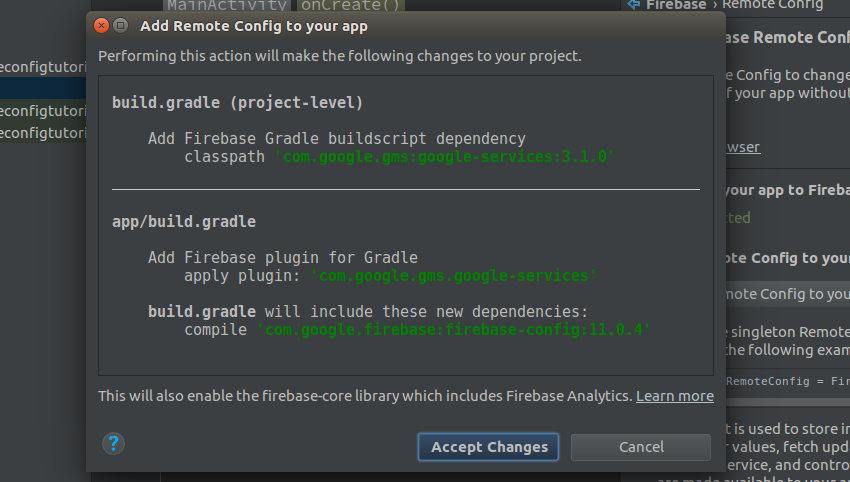Close the dialog with the red X button
Screen dimensions: 850x482
tap(101, 25)
